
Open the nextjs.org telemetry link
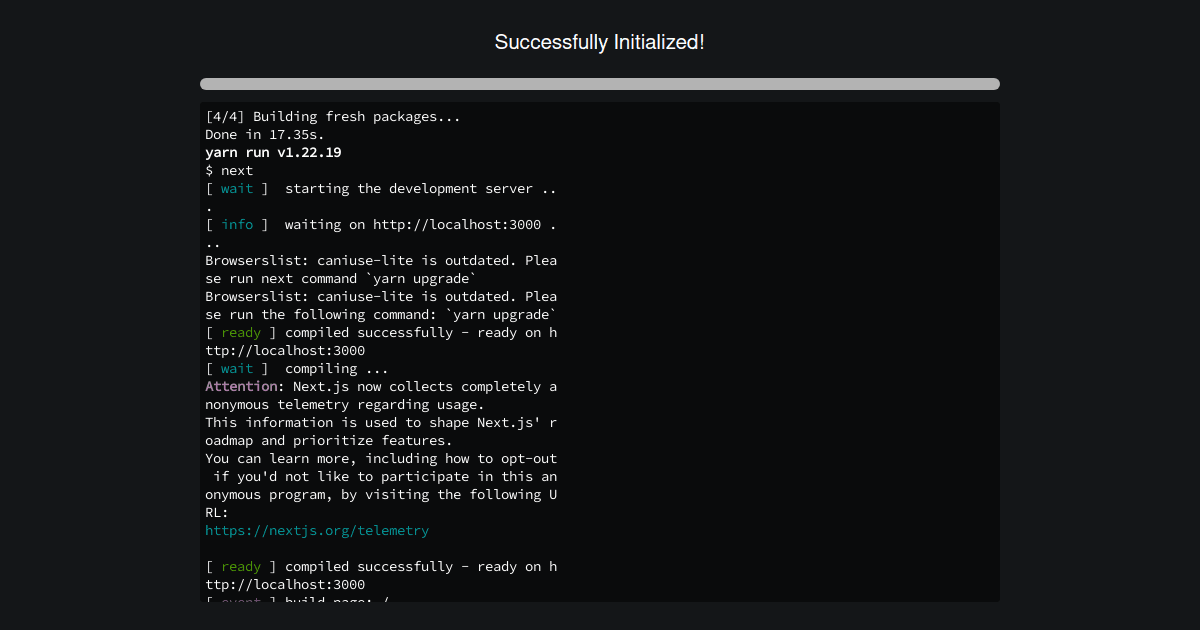point(317,531)
